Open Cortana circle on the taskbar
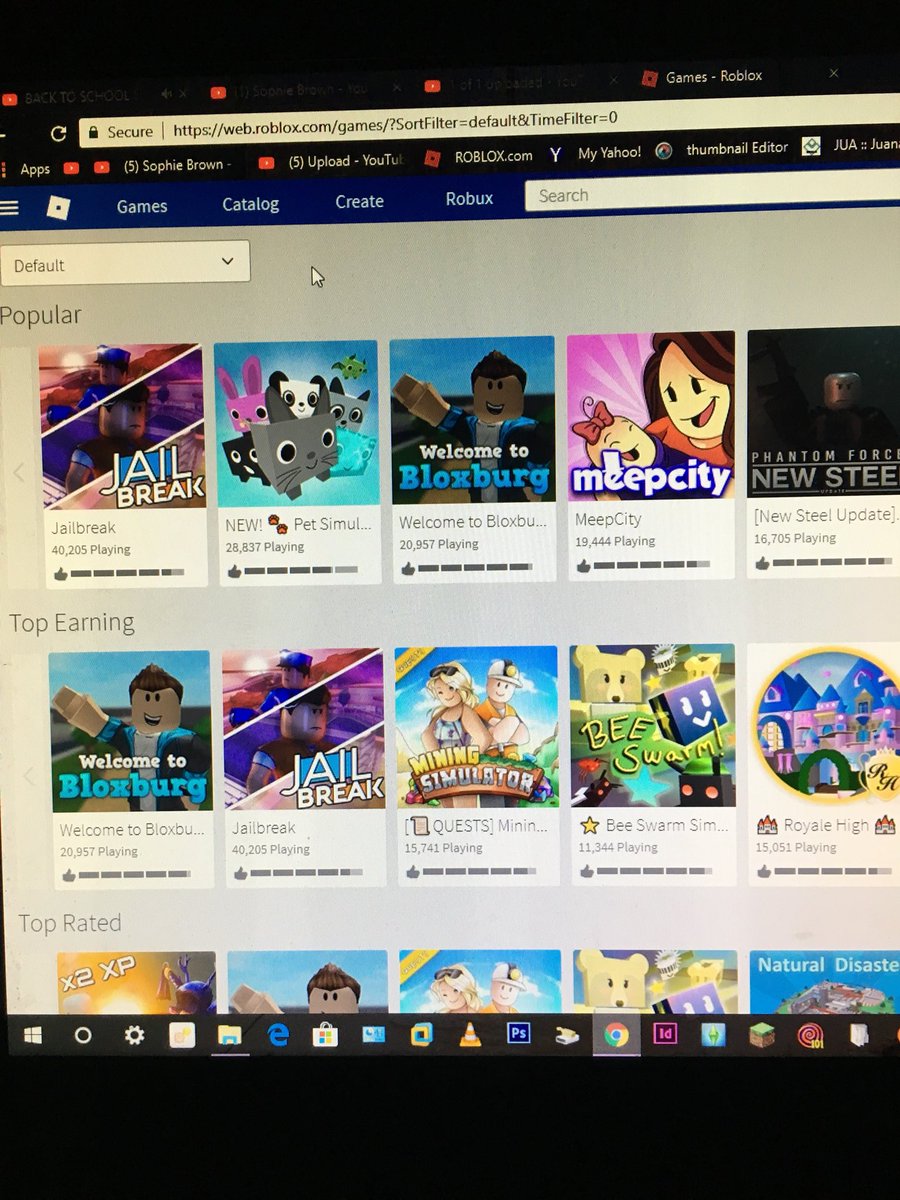900x1200 pixels. click(x=83, y=1036)
